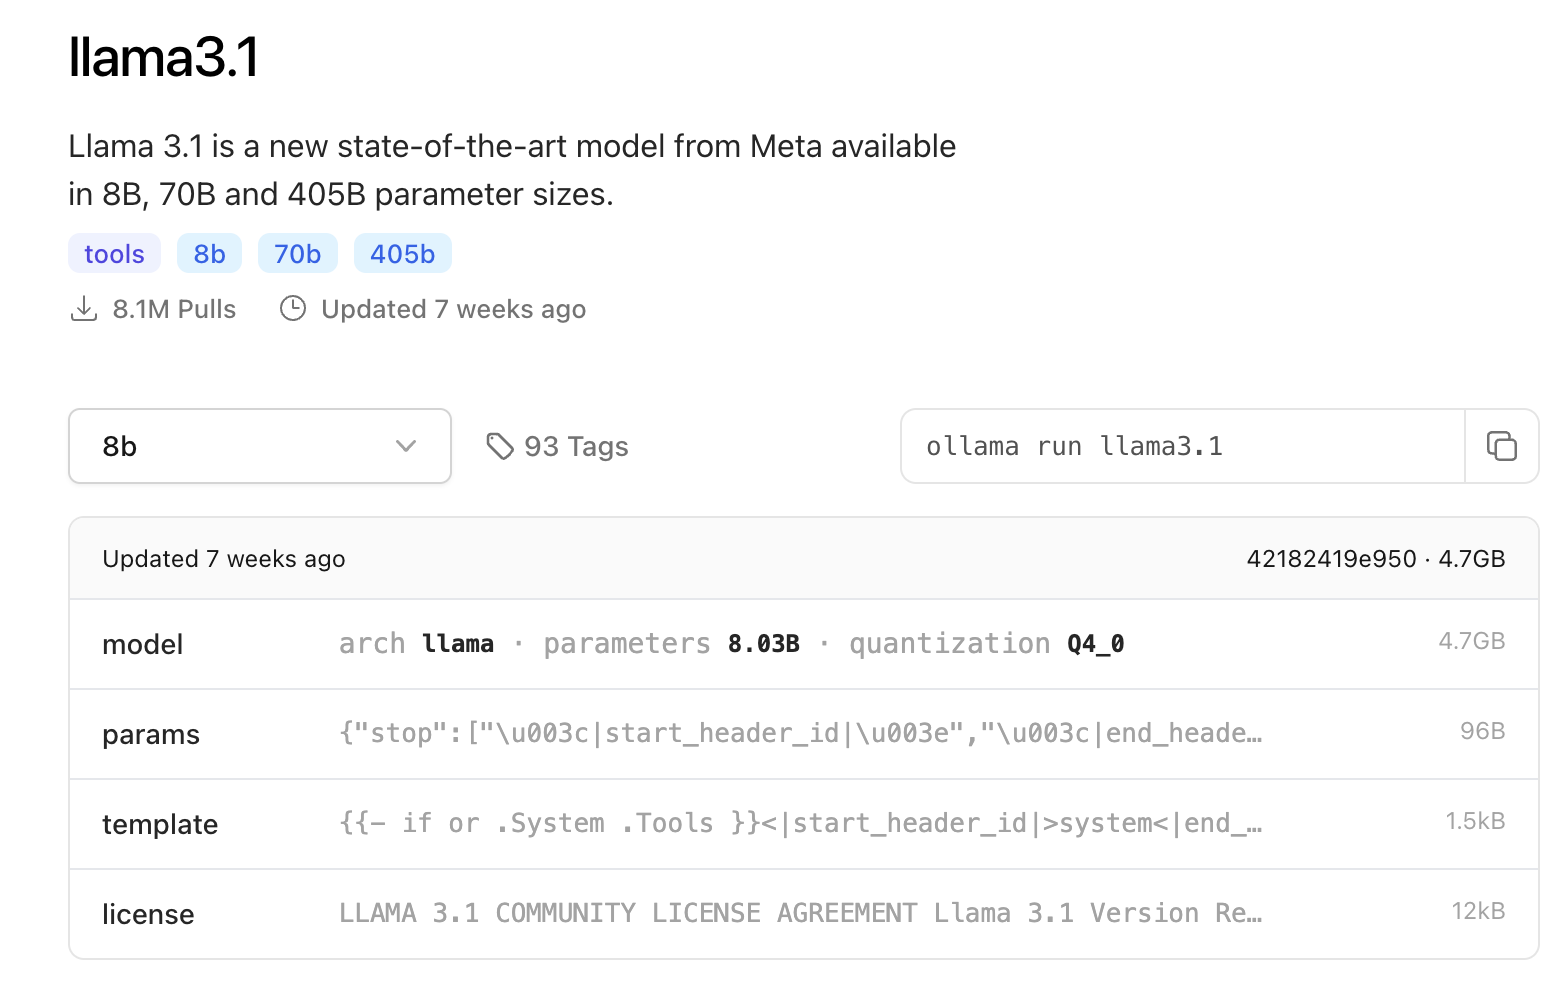Viewport: 1558px width, 984px height.
Task: Copy the ollama run command
Action: [x=1501, y=446]
